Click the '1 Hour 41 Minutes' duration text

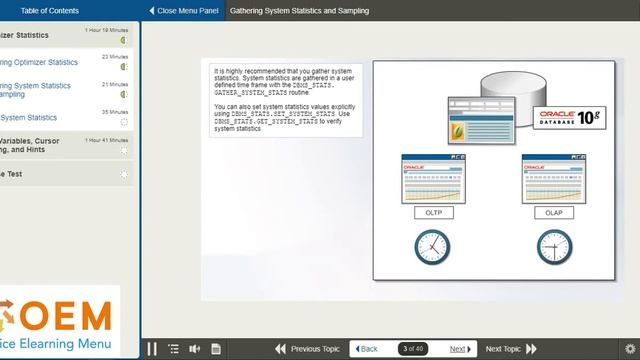(107, 140)
